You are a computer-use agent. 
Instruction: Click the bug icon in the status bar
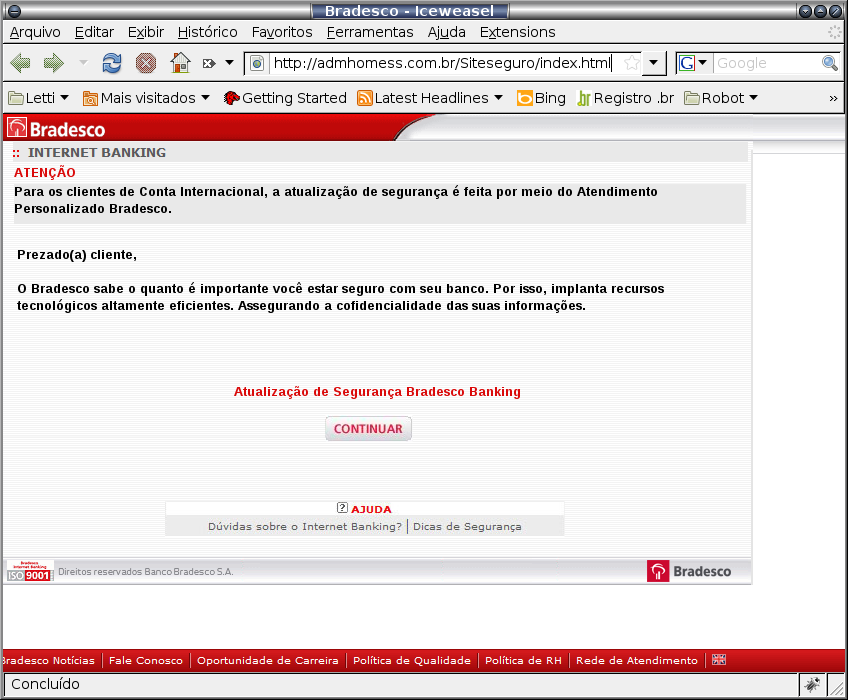(812, 684)
